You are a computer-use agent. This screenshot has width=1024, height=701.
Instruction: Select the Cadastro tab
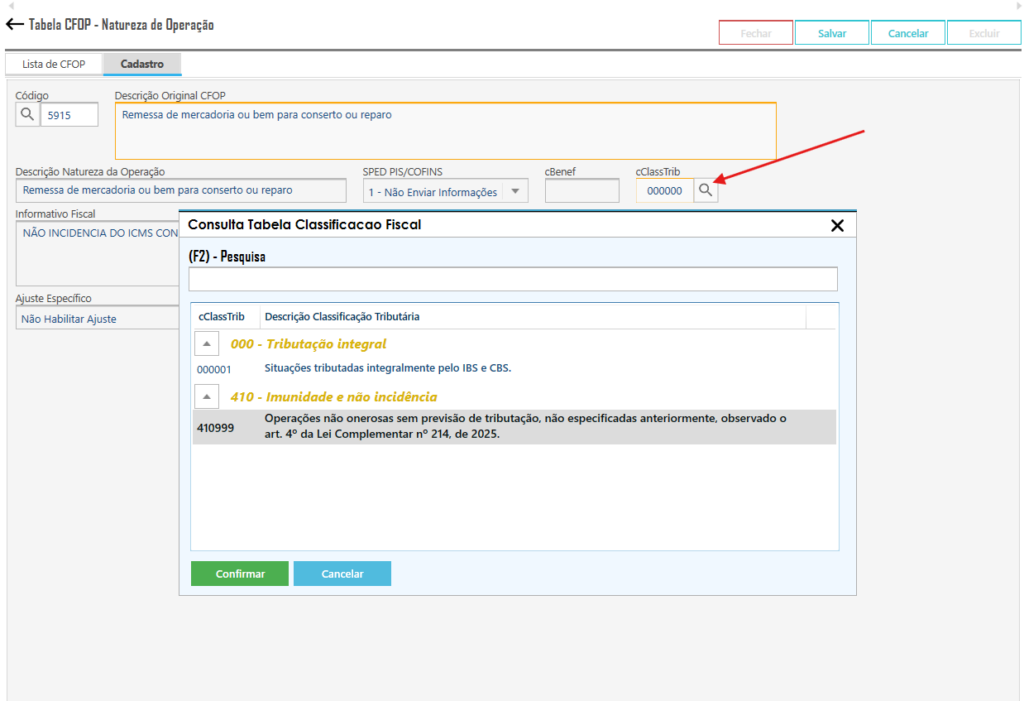pyautogui.click(x=142, y=64)
